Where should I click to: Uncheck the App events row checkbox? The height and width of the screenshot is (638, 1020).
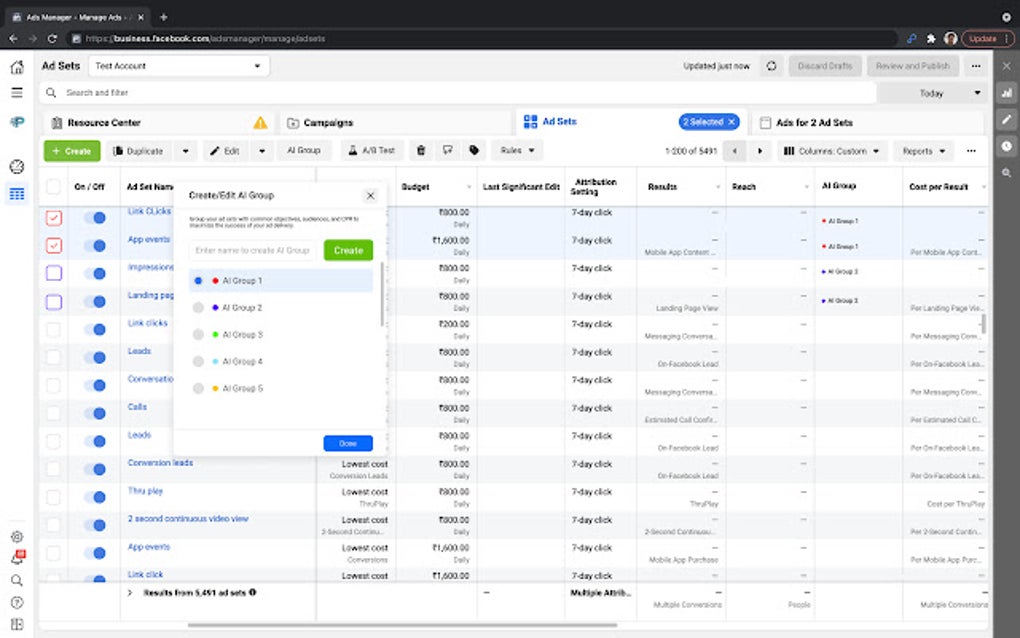coord(54,245)
